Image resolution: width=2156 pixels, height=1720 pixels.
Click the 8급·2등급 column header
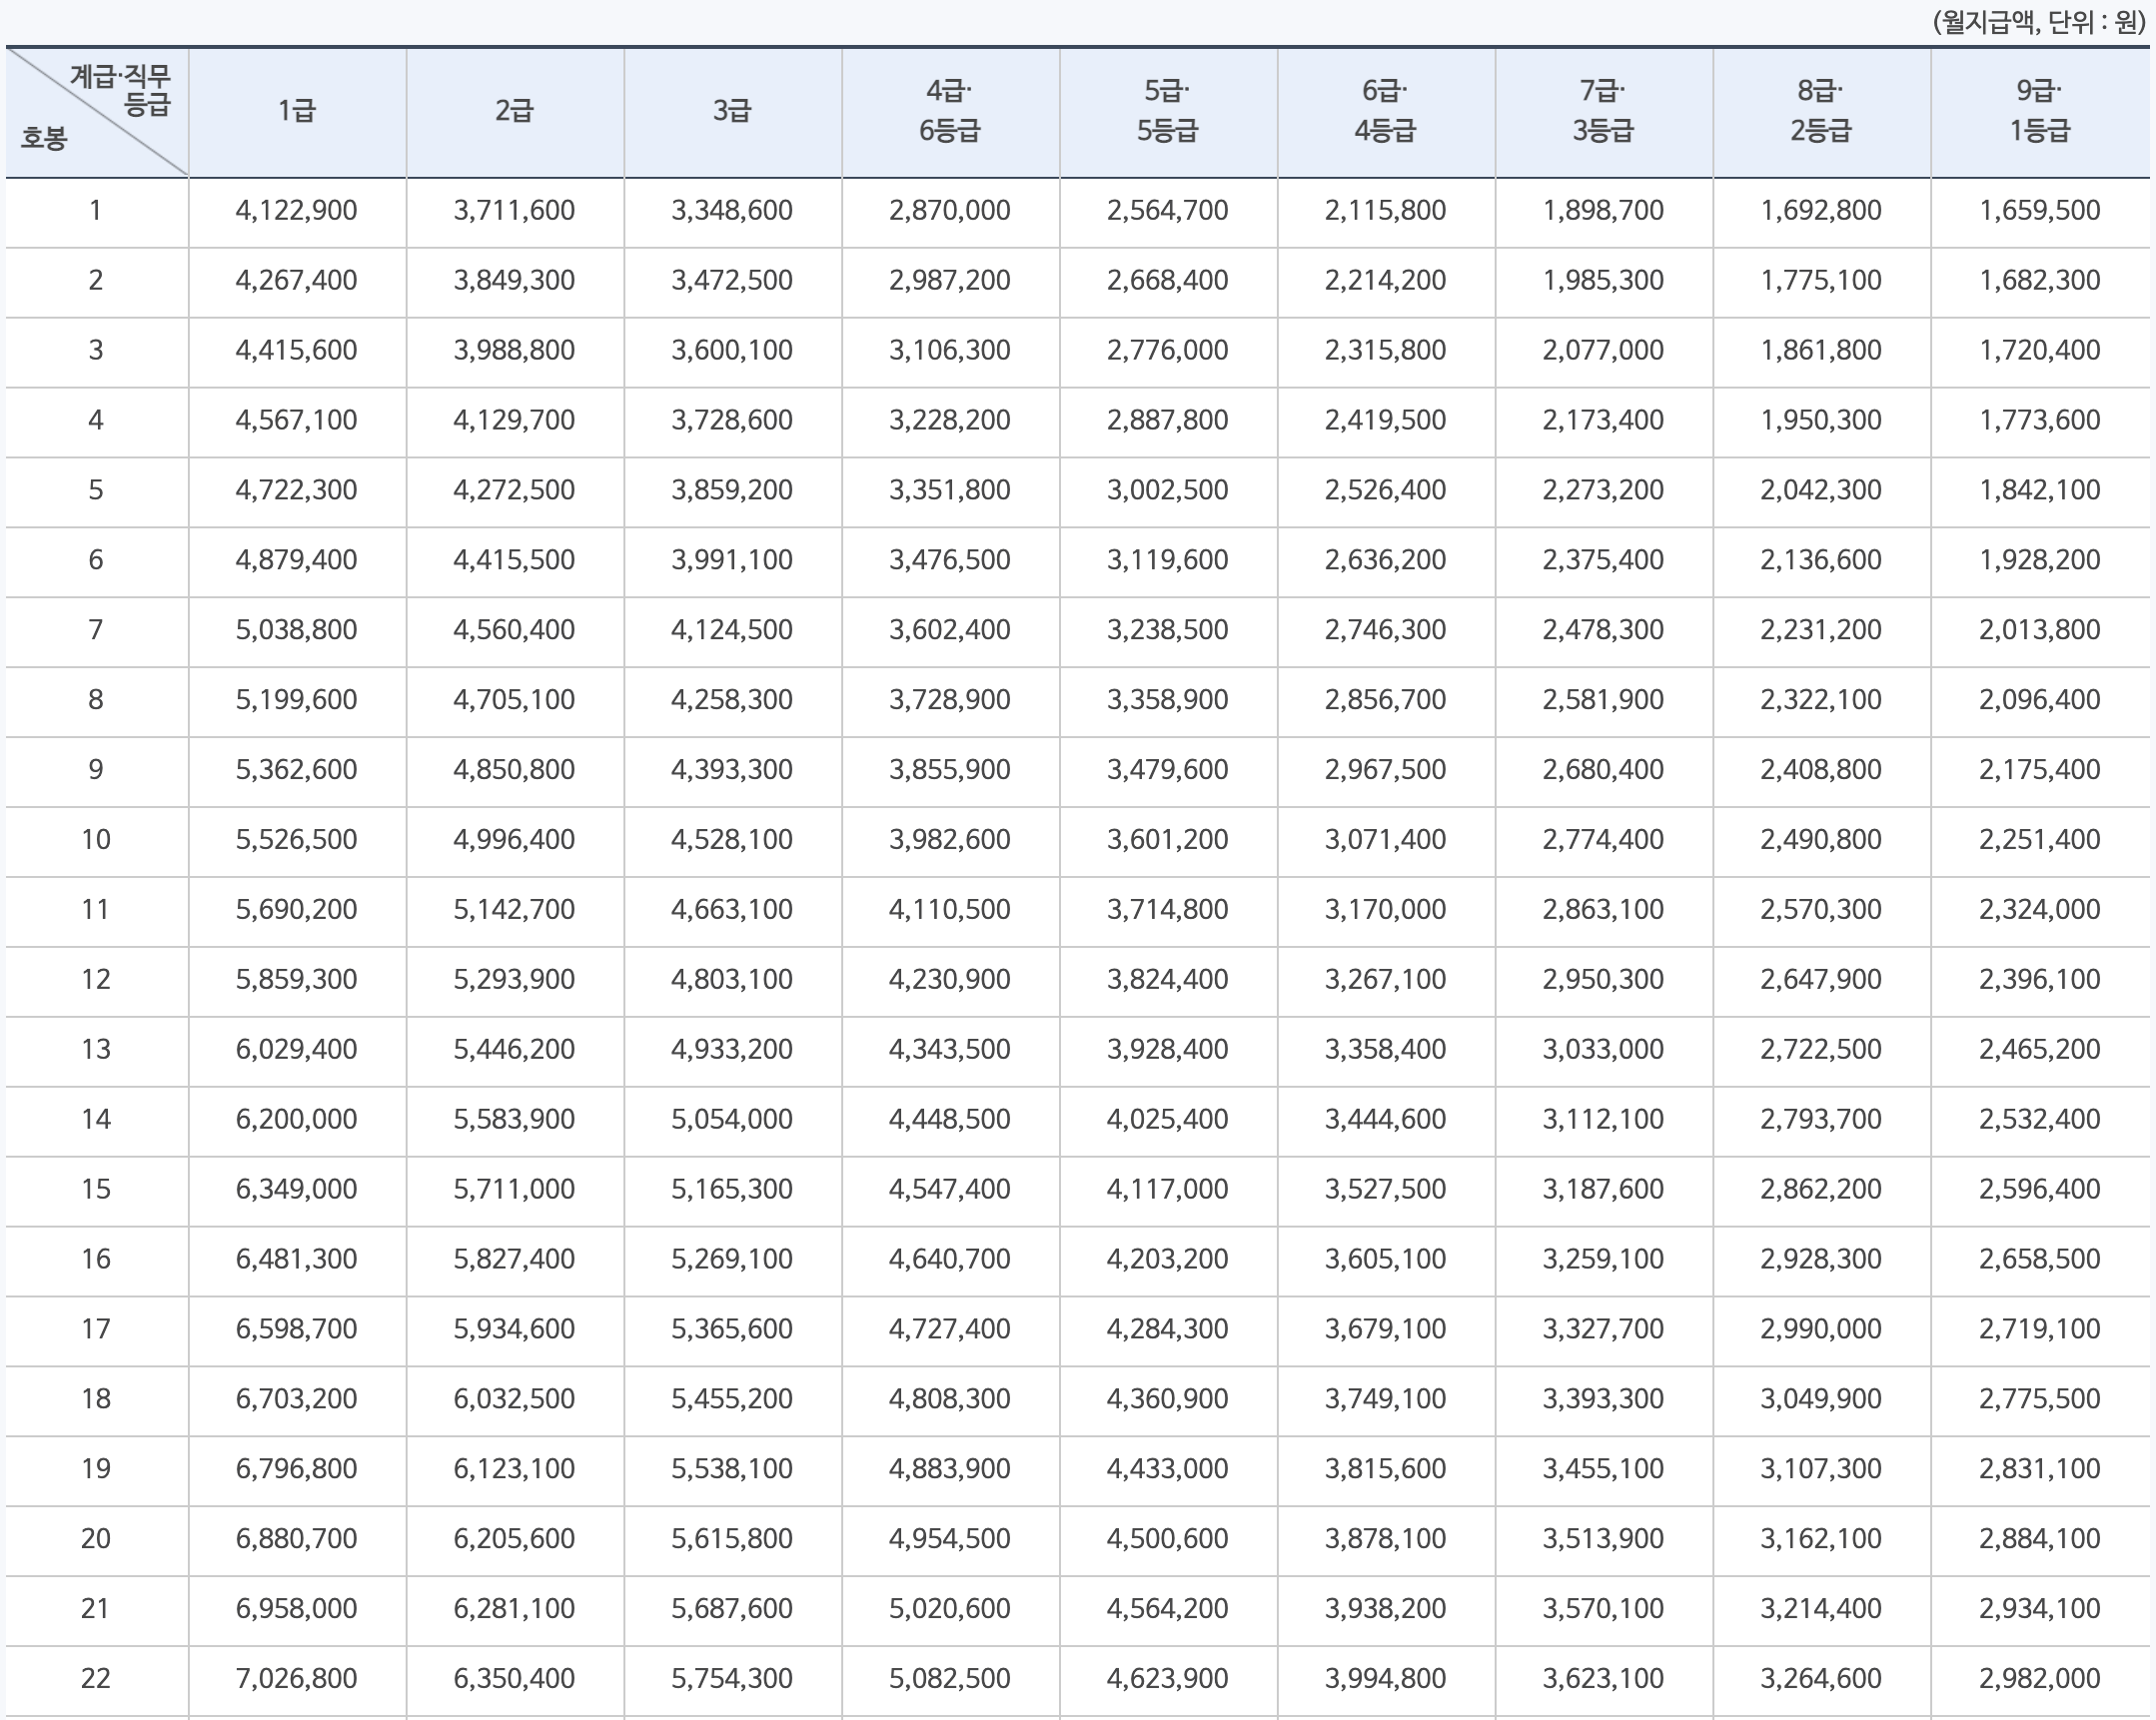pyautogui.click(x=1820, y=111)
